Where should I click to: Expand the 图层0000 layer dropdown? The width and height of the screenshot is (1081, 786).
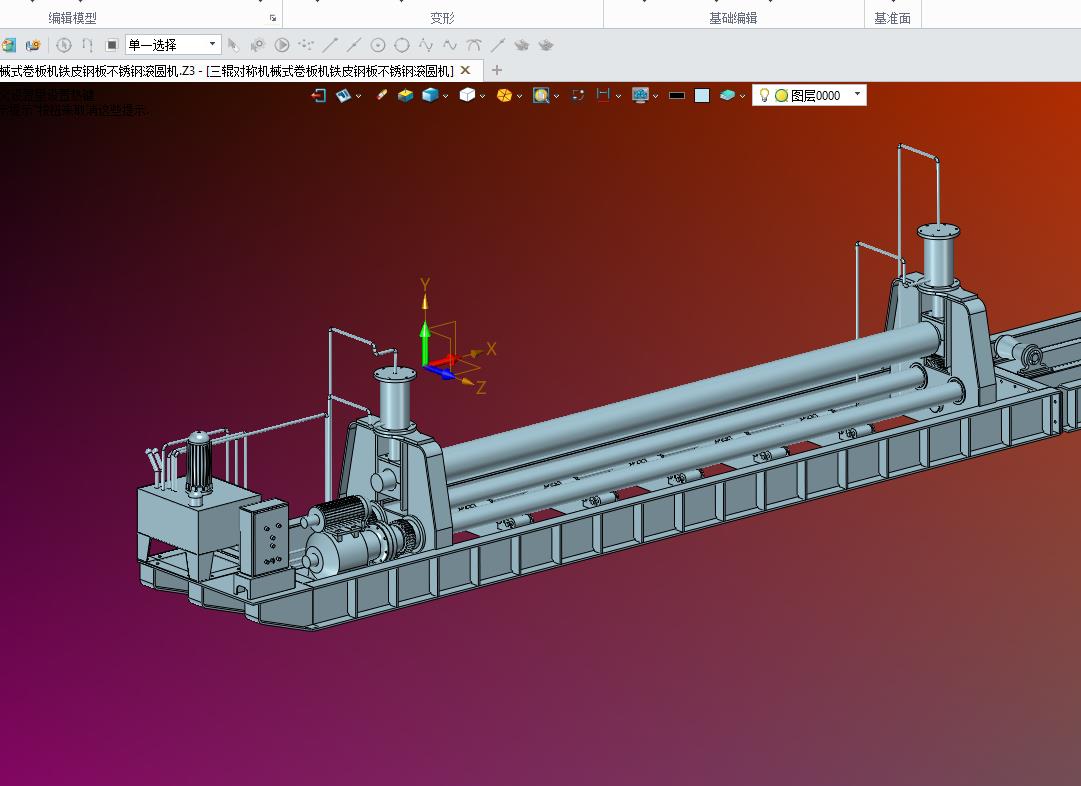857,94
